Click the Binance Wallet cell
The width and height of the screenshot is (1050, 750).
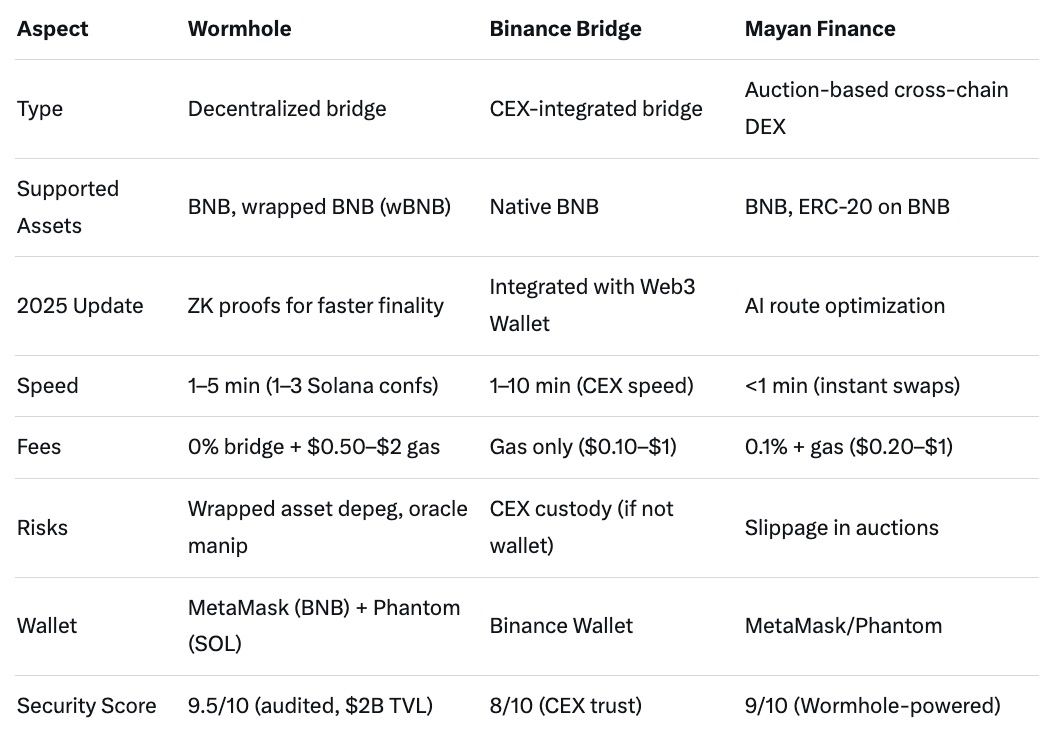click(x=561, y=626)
